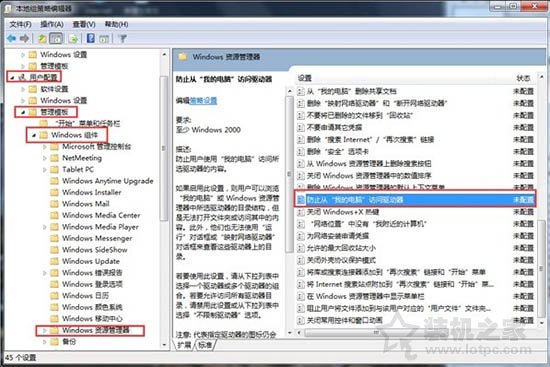The height and width of the screenshot is (367, 550).
Task: Switch to the 标准 tab
Action: [205, 345]
